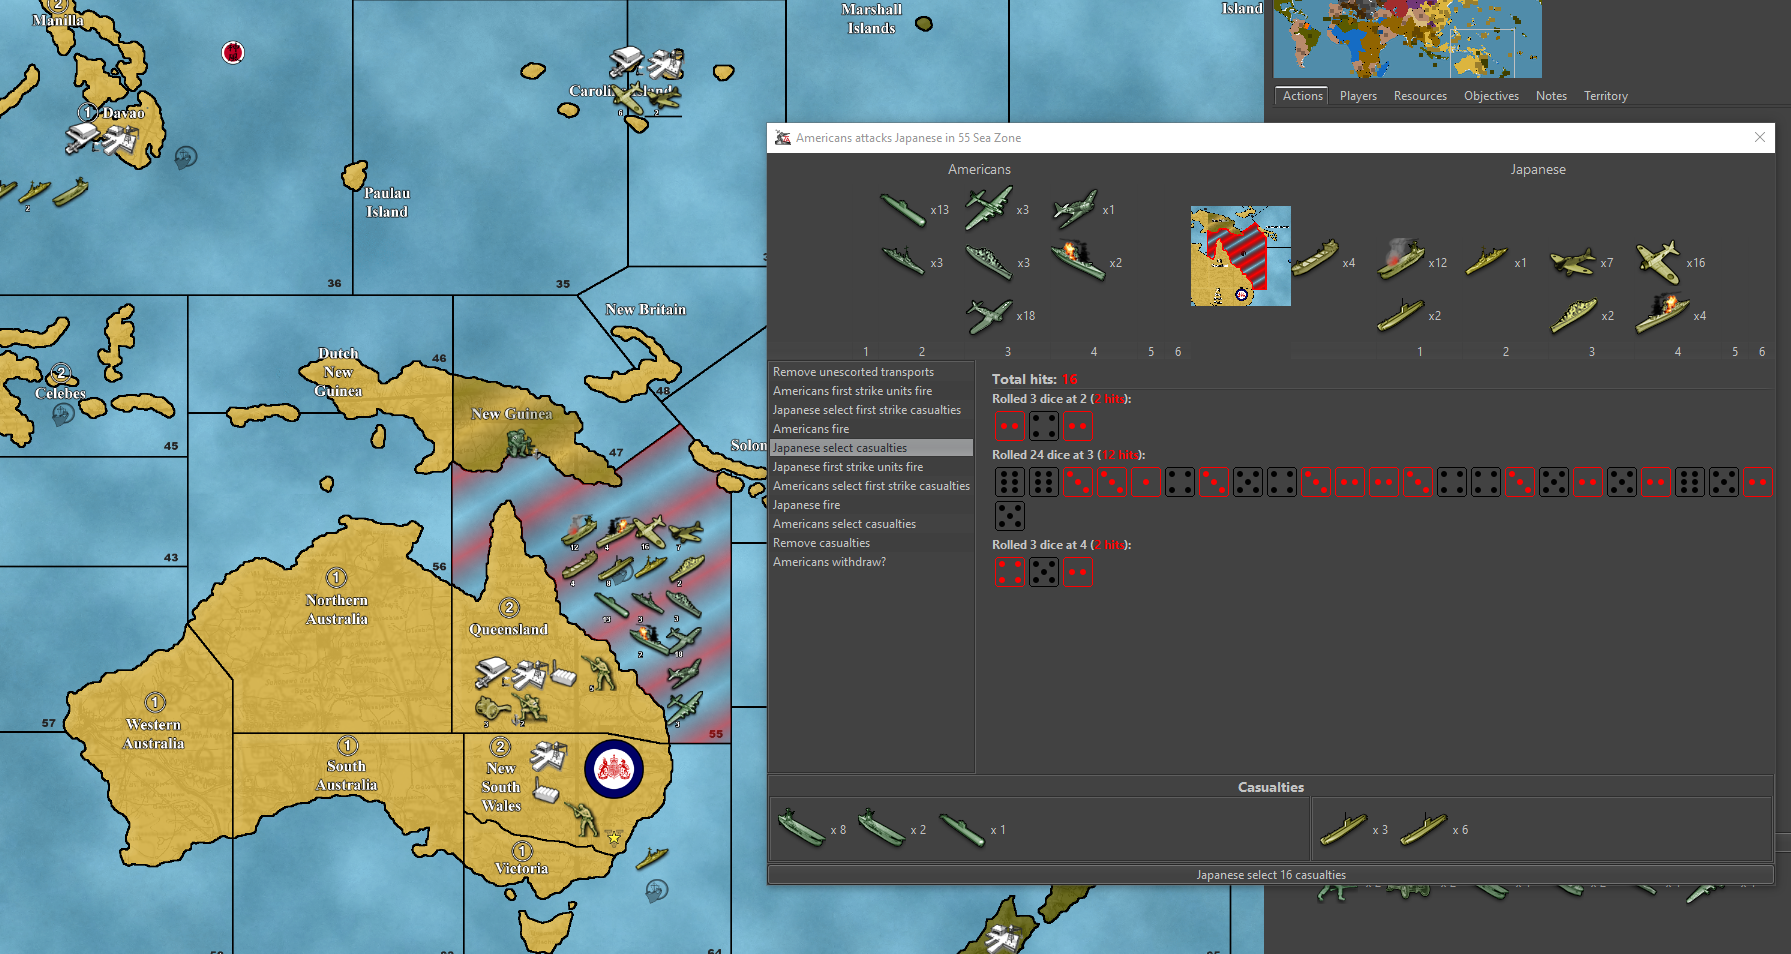This screenshot has width=1791, height=954.
Task: Click the American heavy bomber x3 icon
Action: point(988,208)
